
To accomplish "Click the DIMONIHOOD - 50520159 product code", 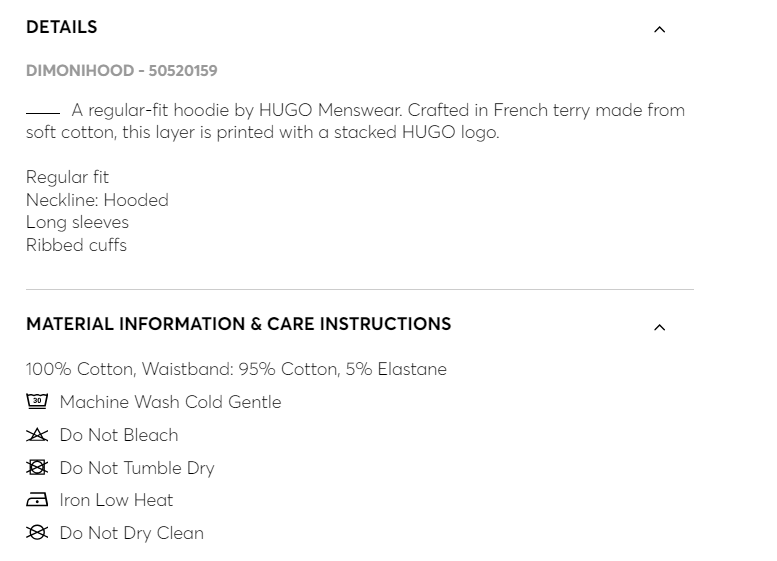I will (121, 71).
